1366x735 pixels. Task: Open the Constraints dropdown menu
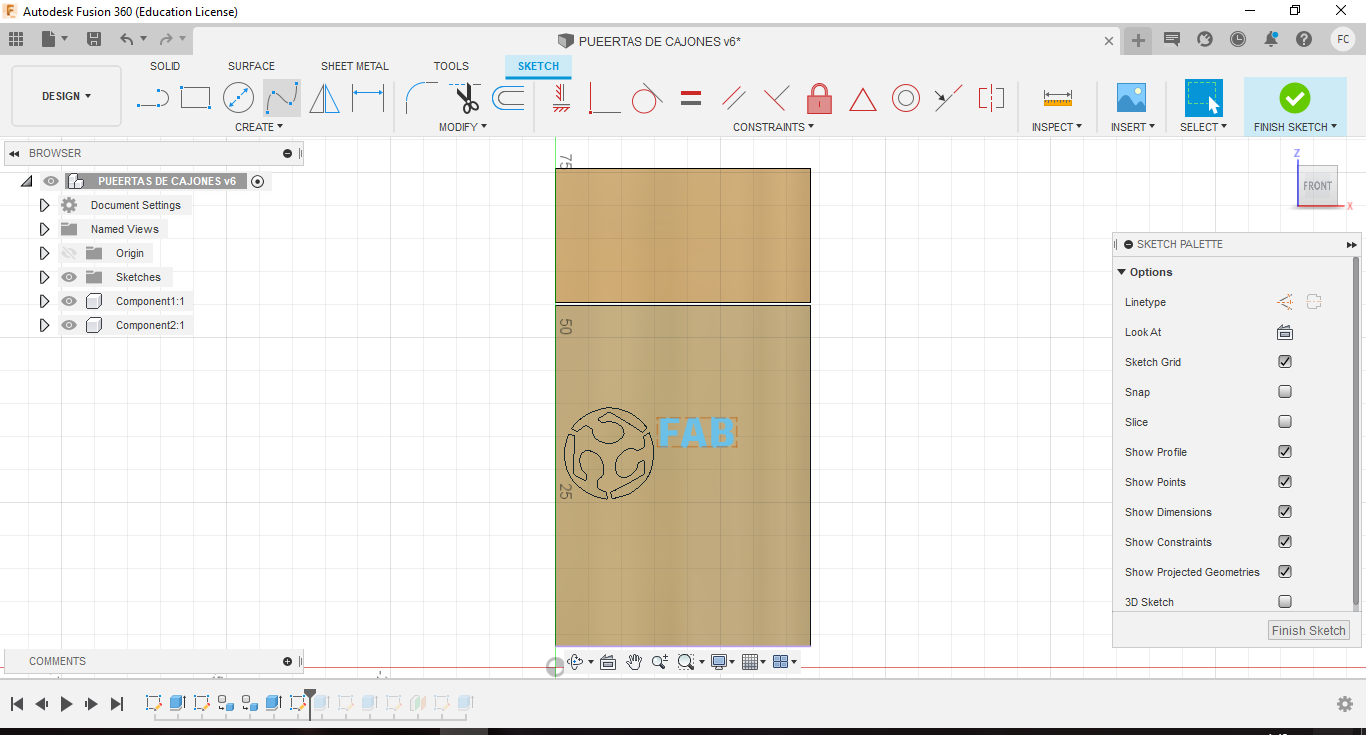click(774, 127)
